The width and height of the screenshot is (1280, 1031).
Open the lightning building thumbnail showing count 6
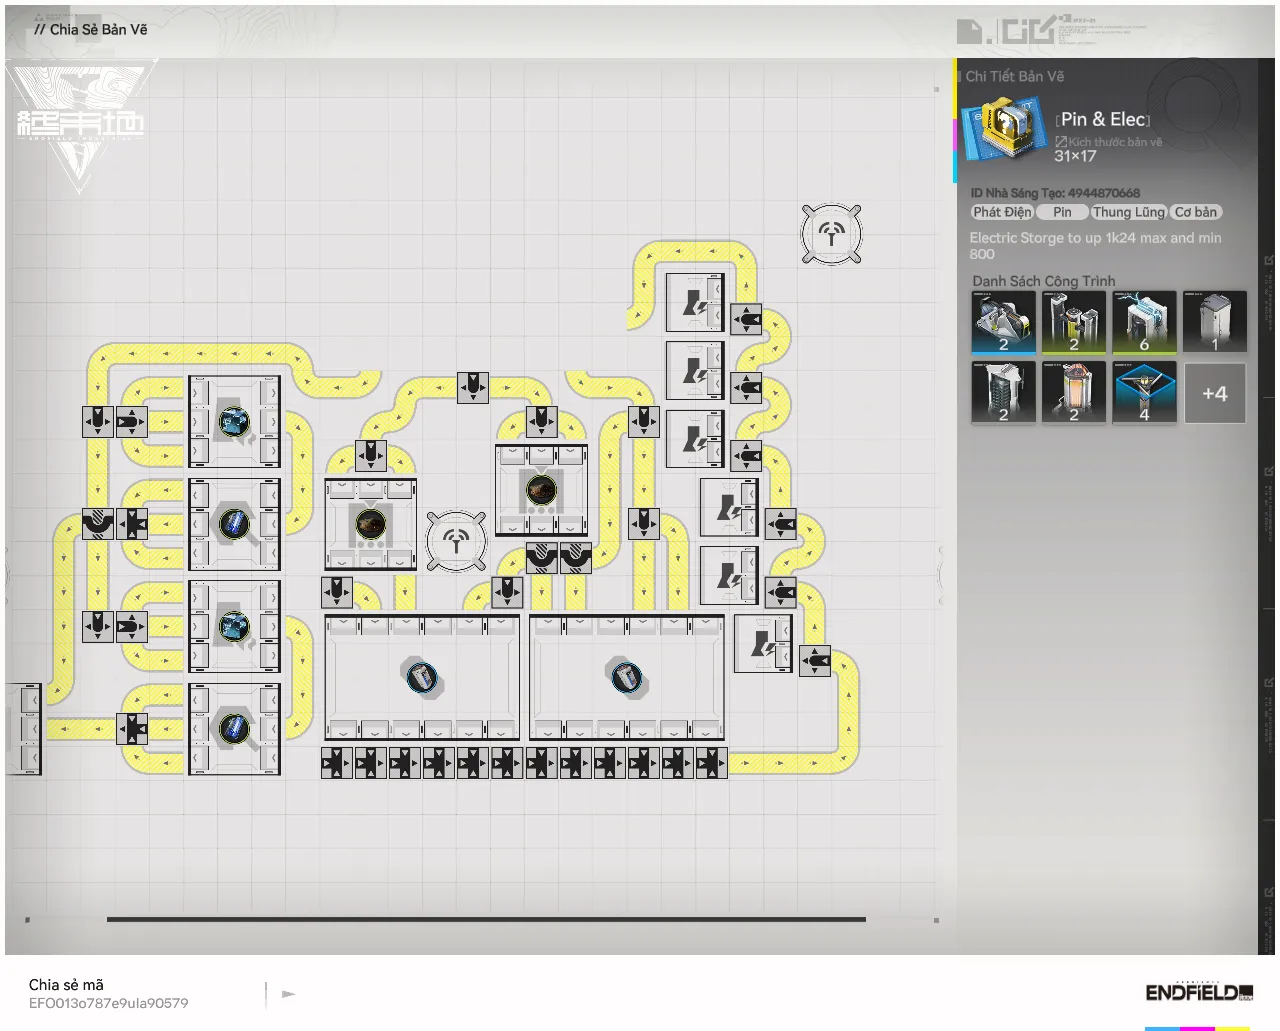click(x=1145, y=322)
